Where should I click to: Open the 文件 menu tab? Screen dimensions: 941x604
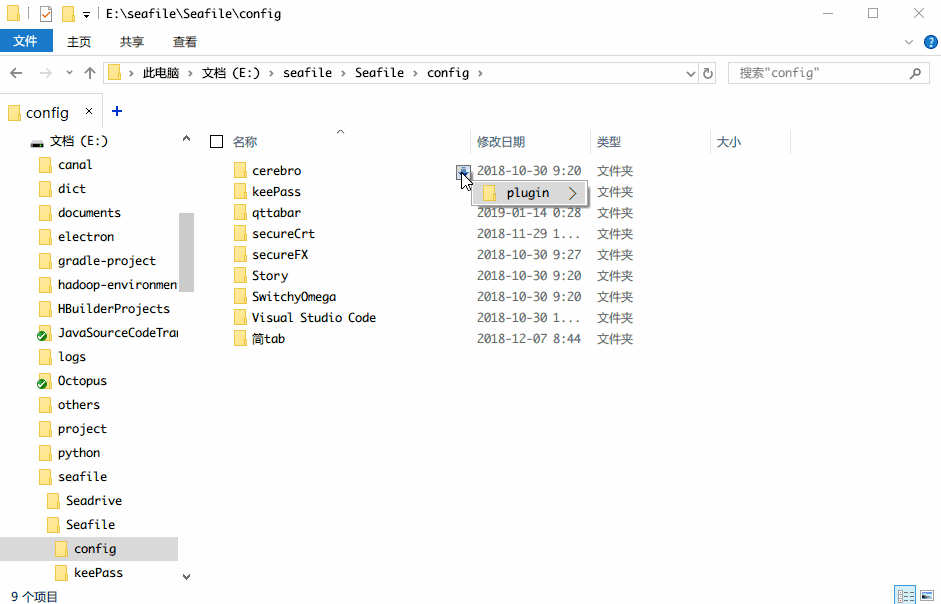(x=26, y=41)
